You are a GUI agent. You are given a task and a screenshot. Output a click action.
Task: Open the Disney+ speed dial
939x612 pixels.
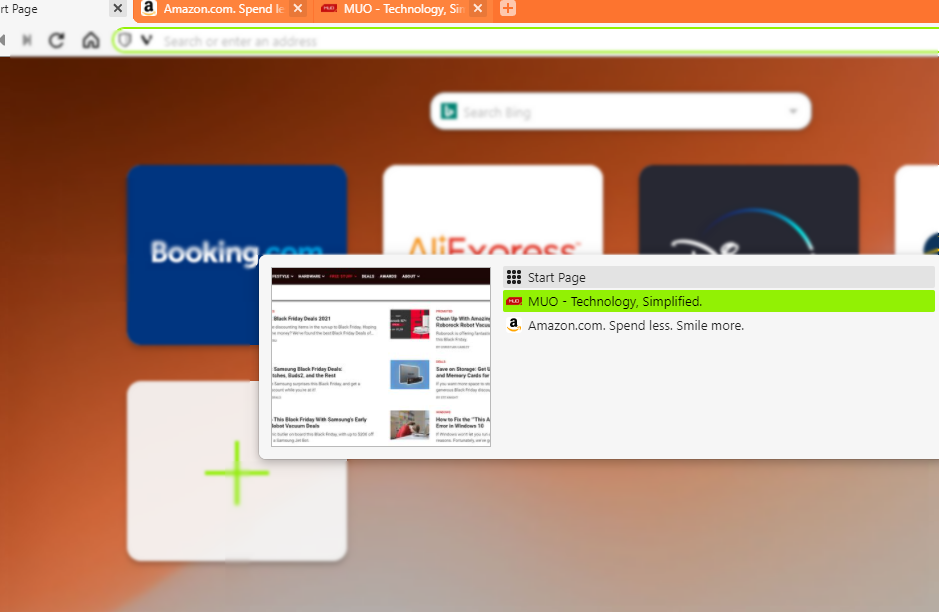pos(749,210)
